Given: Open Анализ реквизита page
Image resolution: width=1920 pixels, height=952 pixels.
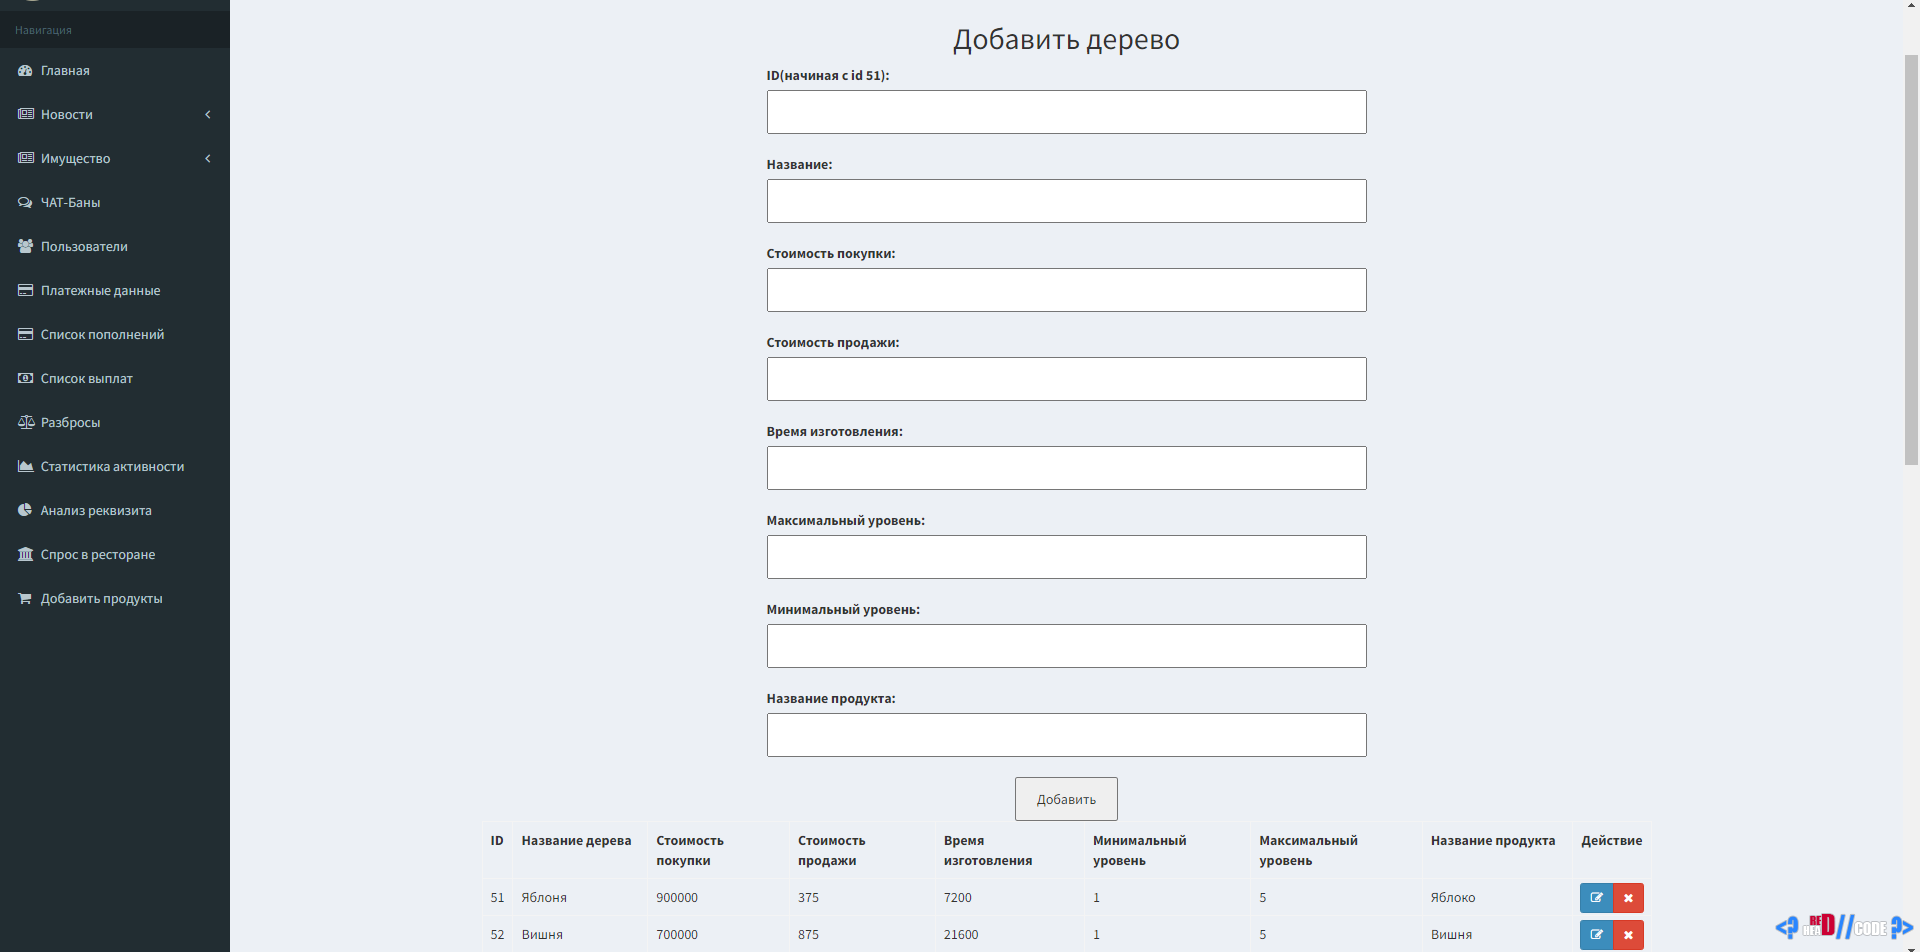Looking at the screenshot, I should tap(115, 511).
